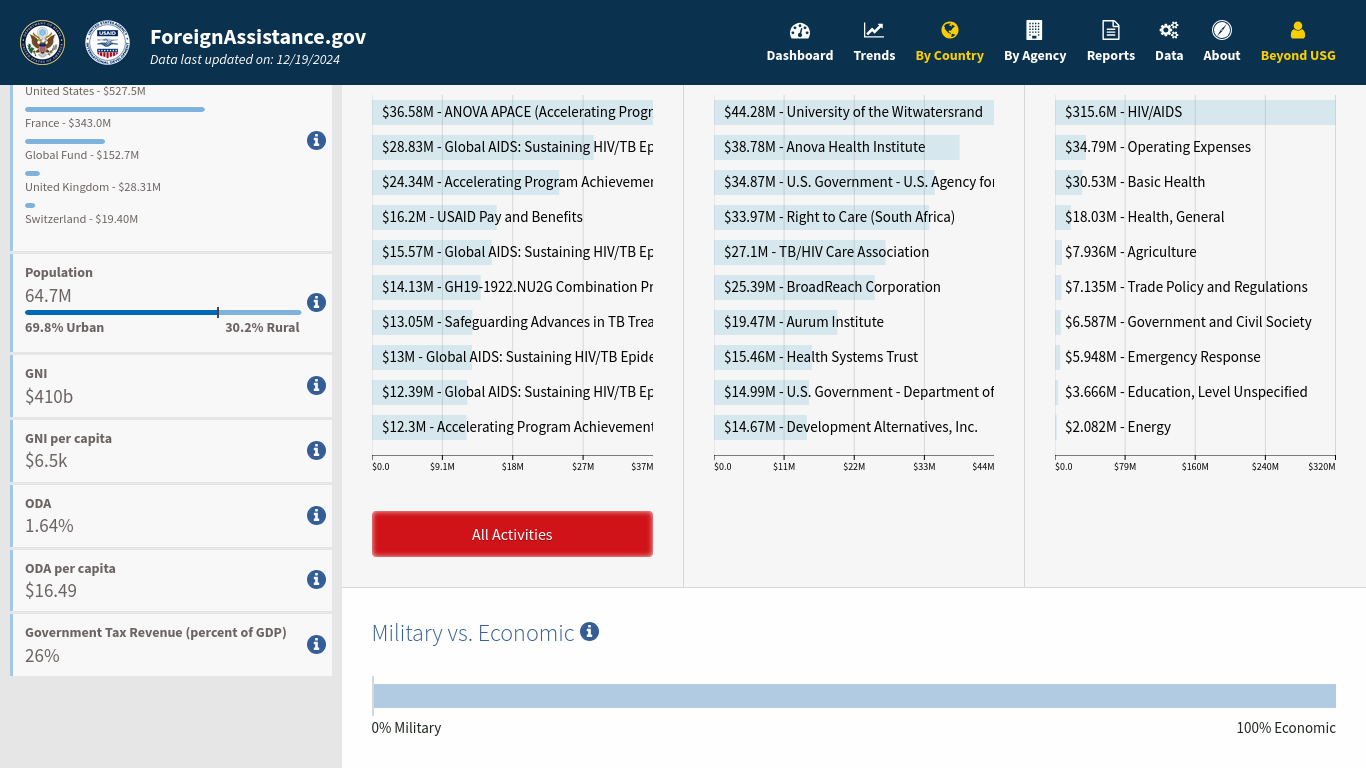
Task: Go to Trends menu label
Action: pyautogui.click(x=874, y=56)
